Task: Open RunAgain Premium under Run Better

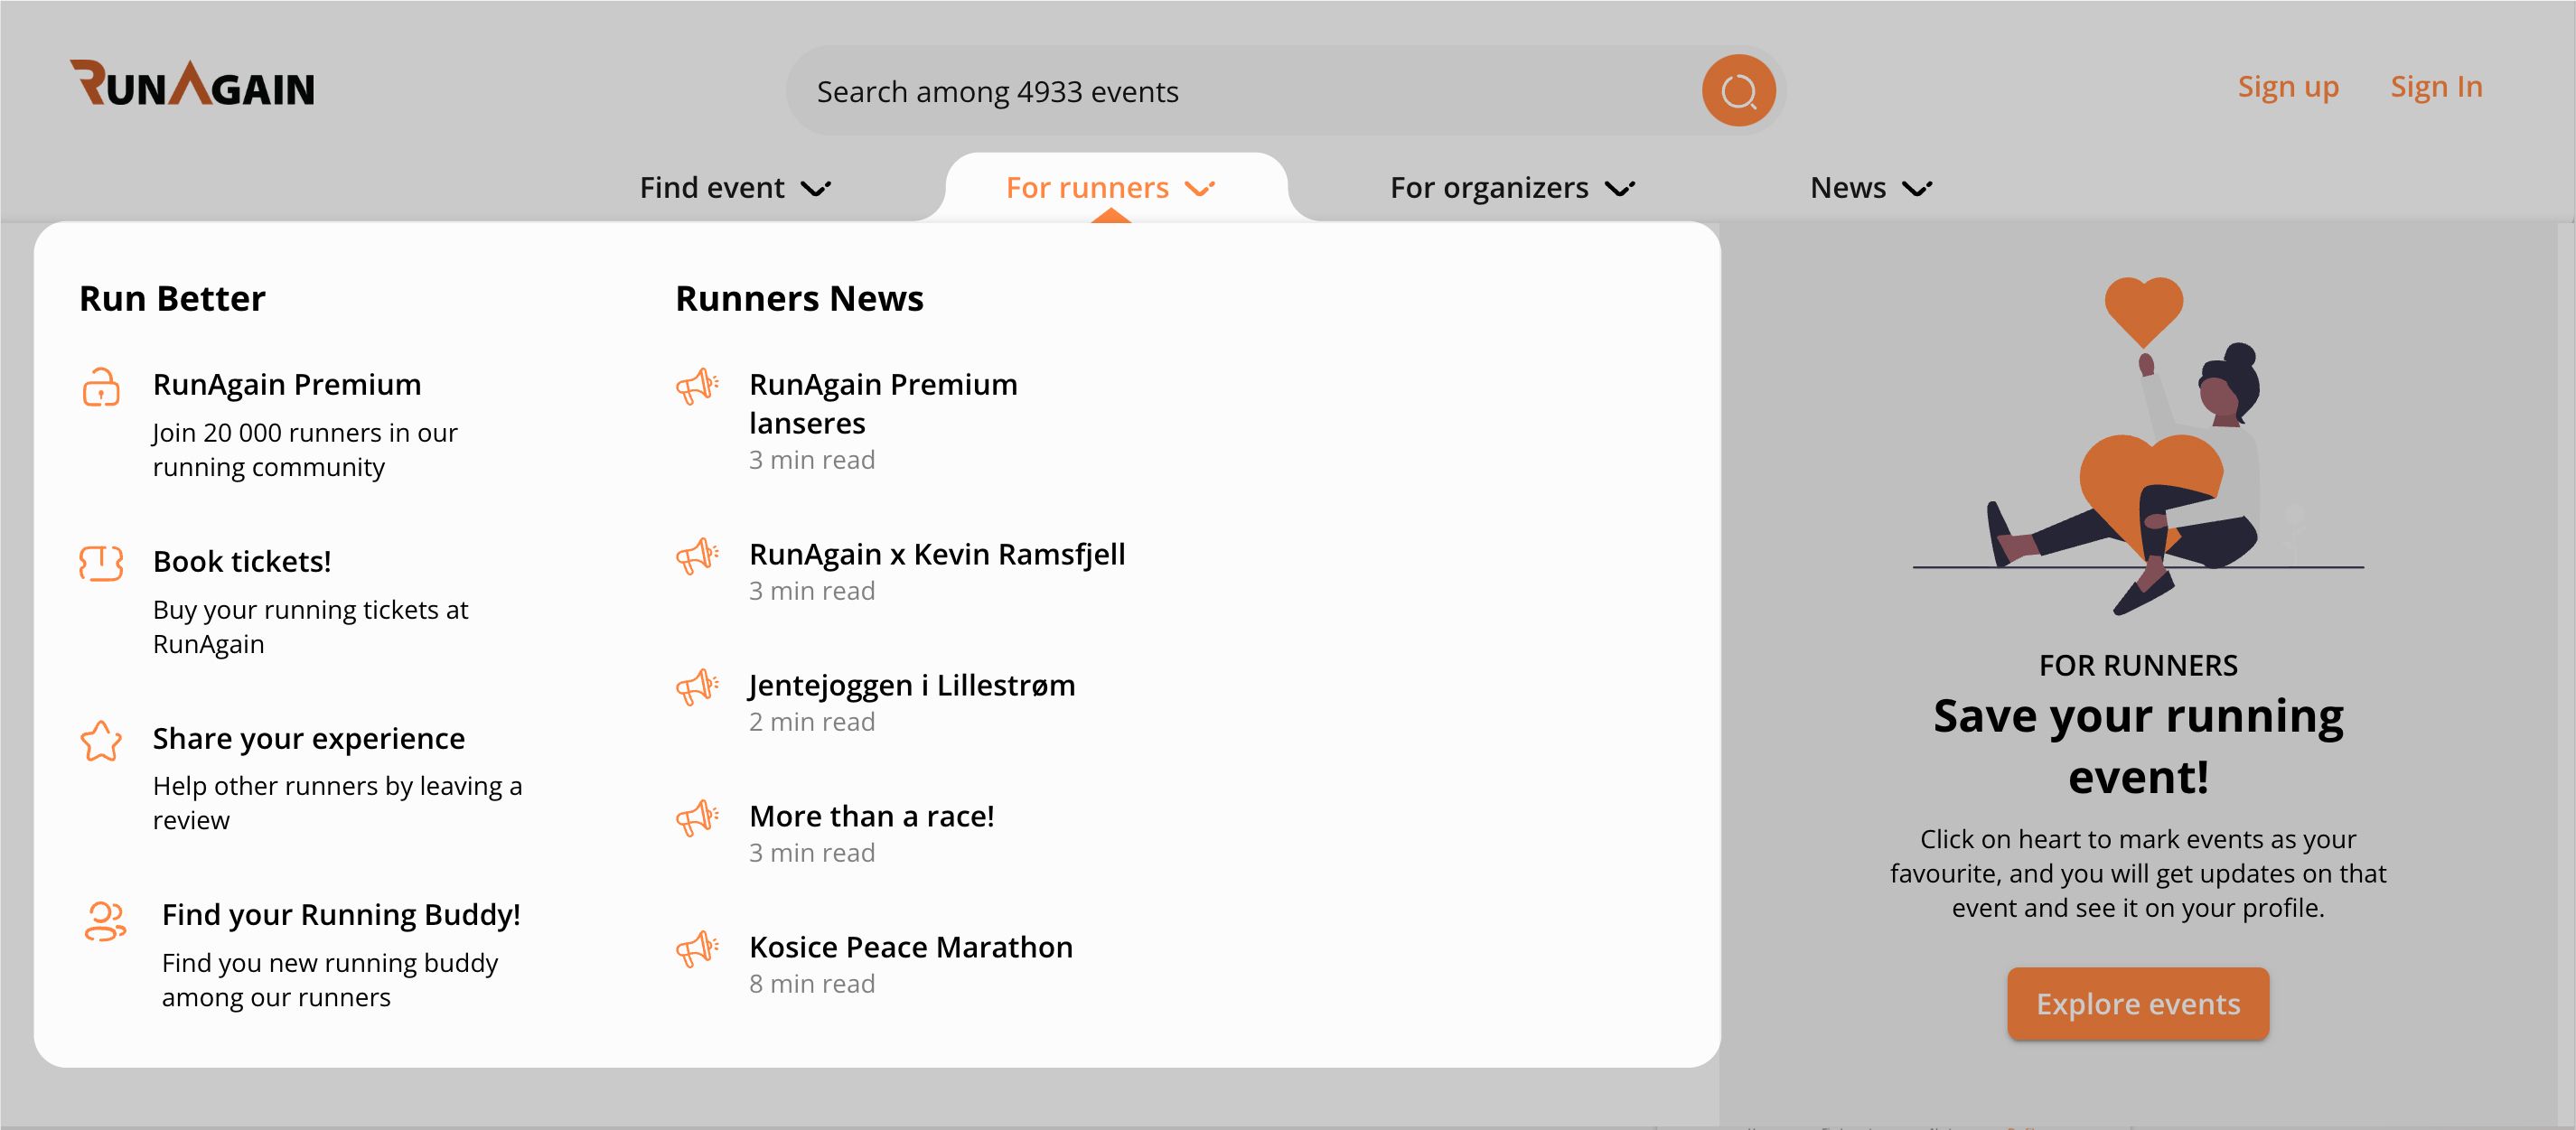Action: (287, 384)
